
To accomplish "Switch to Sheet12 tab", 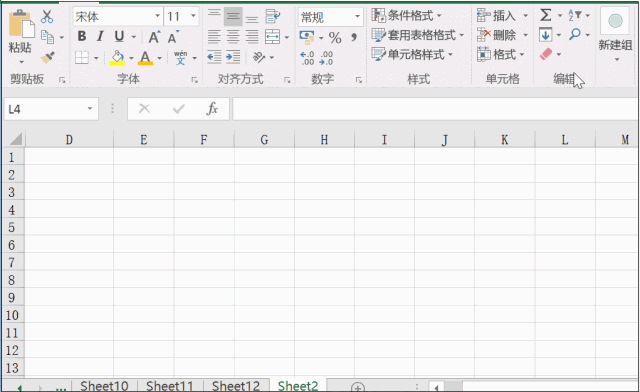I will point(236,386).
